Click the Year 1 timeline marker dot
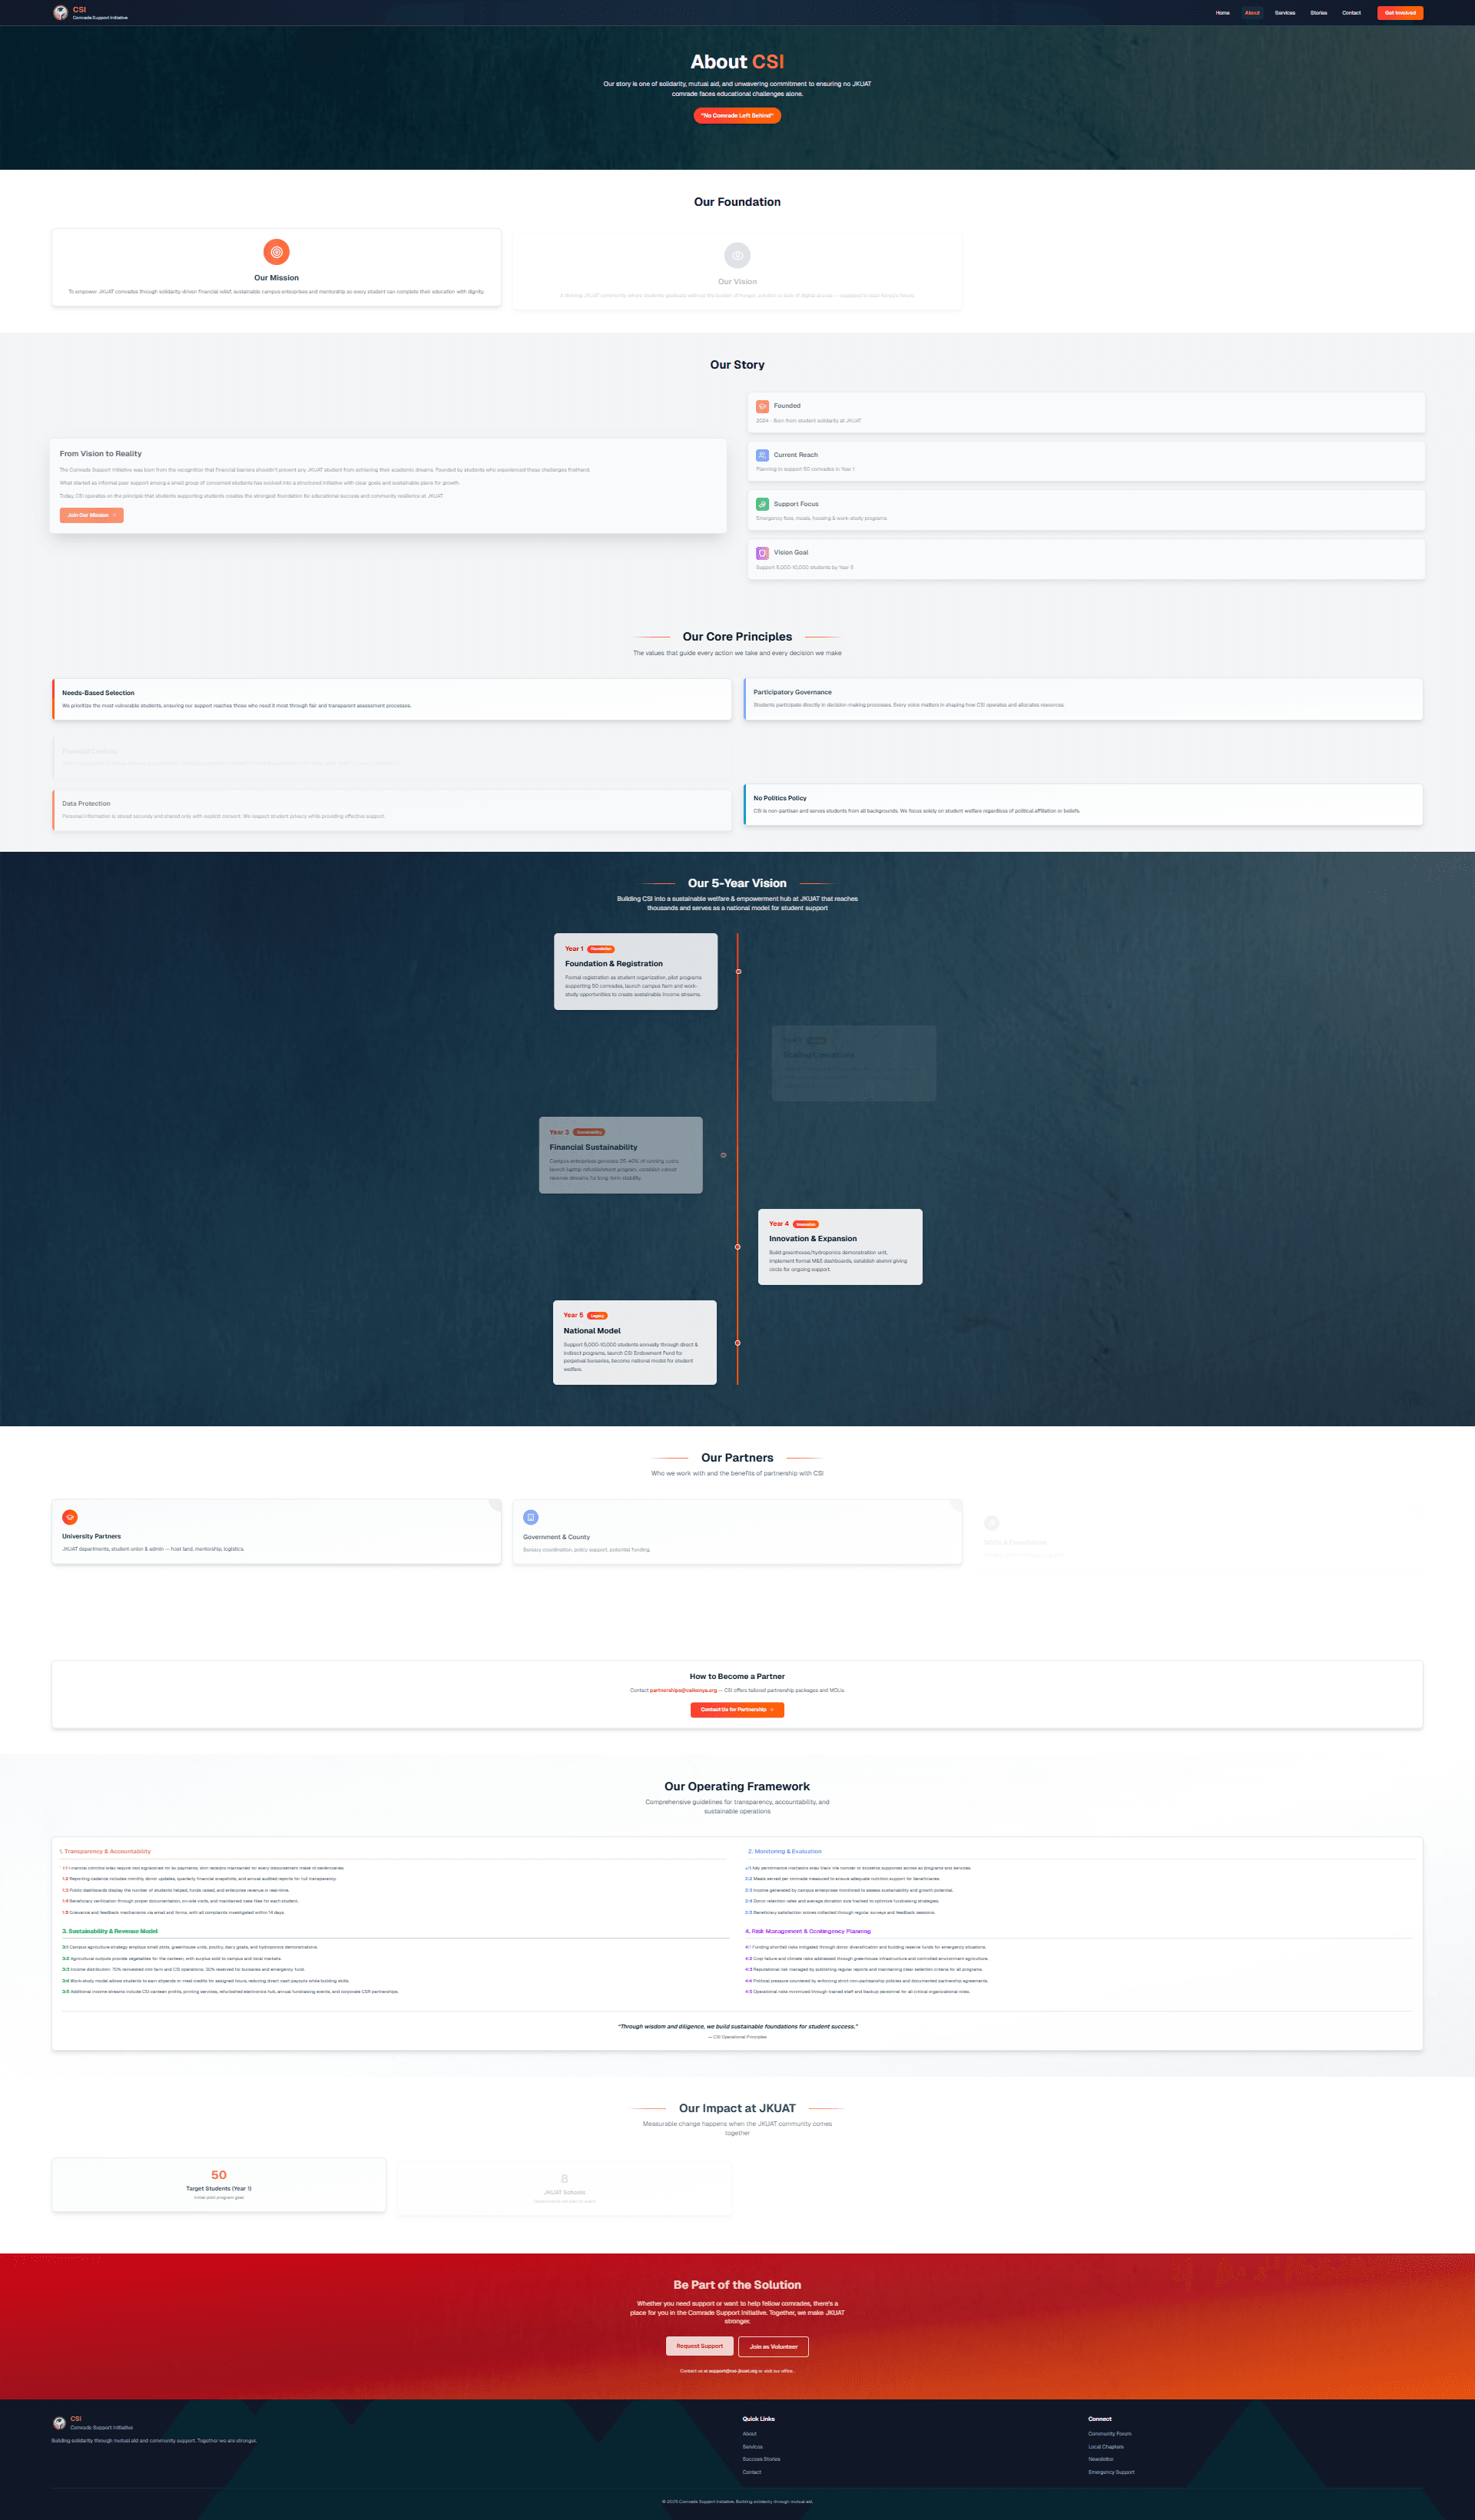The image size is (1475, 2520). (738, 971)
